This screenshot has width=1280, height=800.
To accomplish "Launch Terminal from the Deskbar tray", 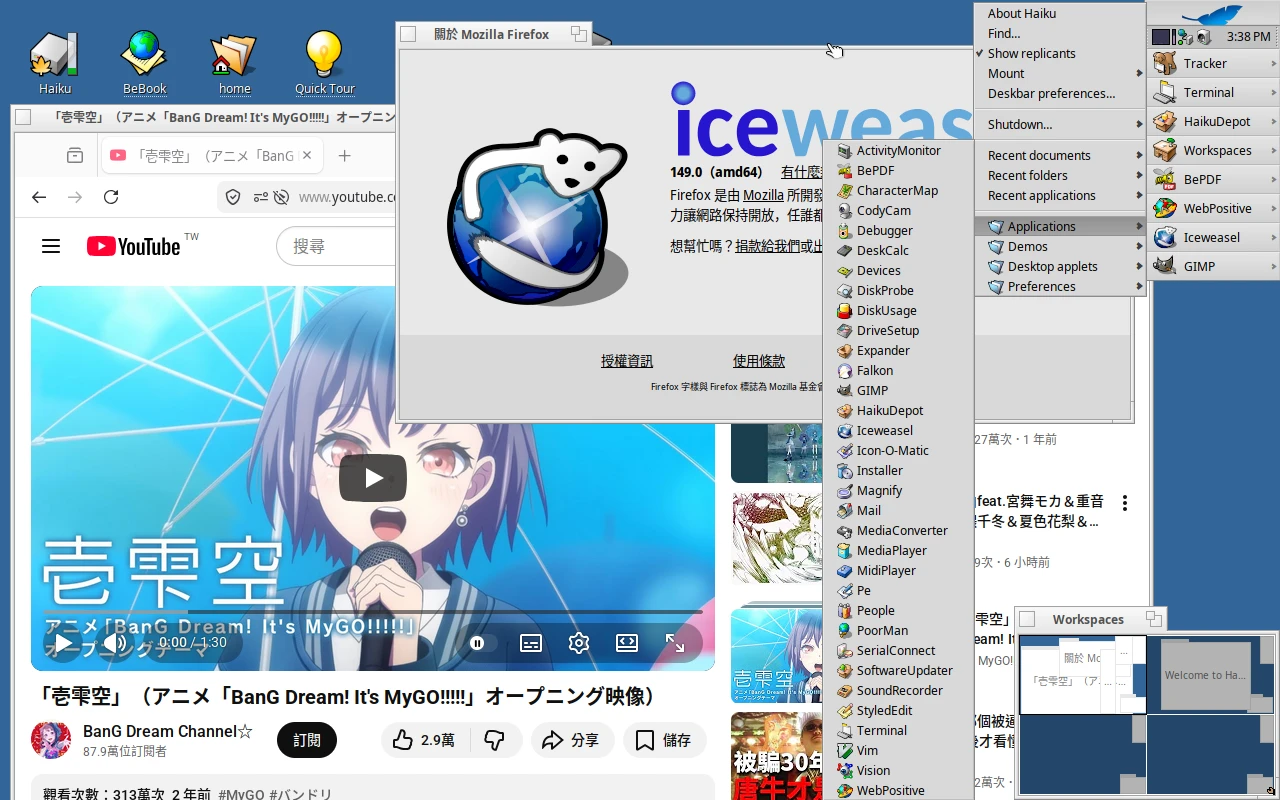I will point(1212,92).
